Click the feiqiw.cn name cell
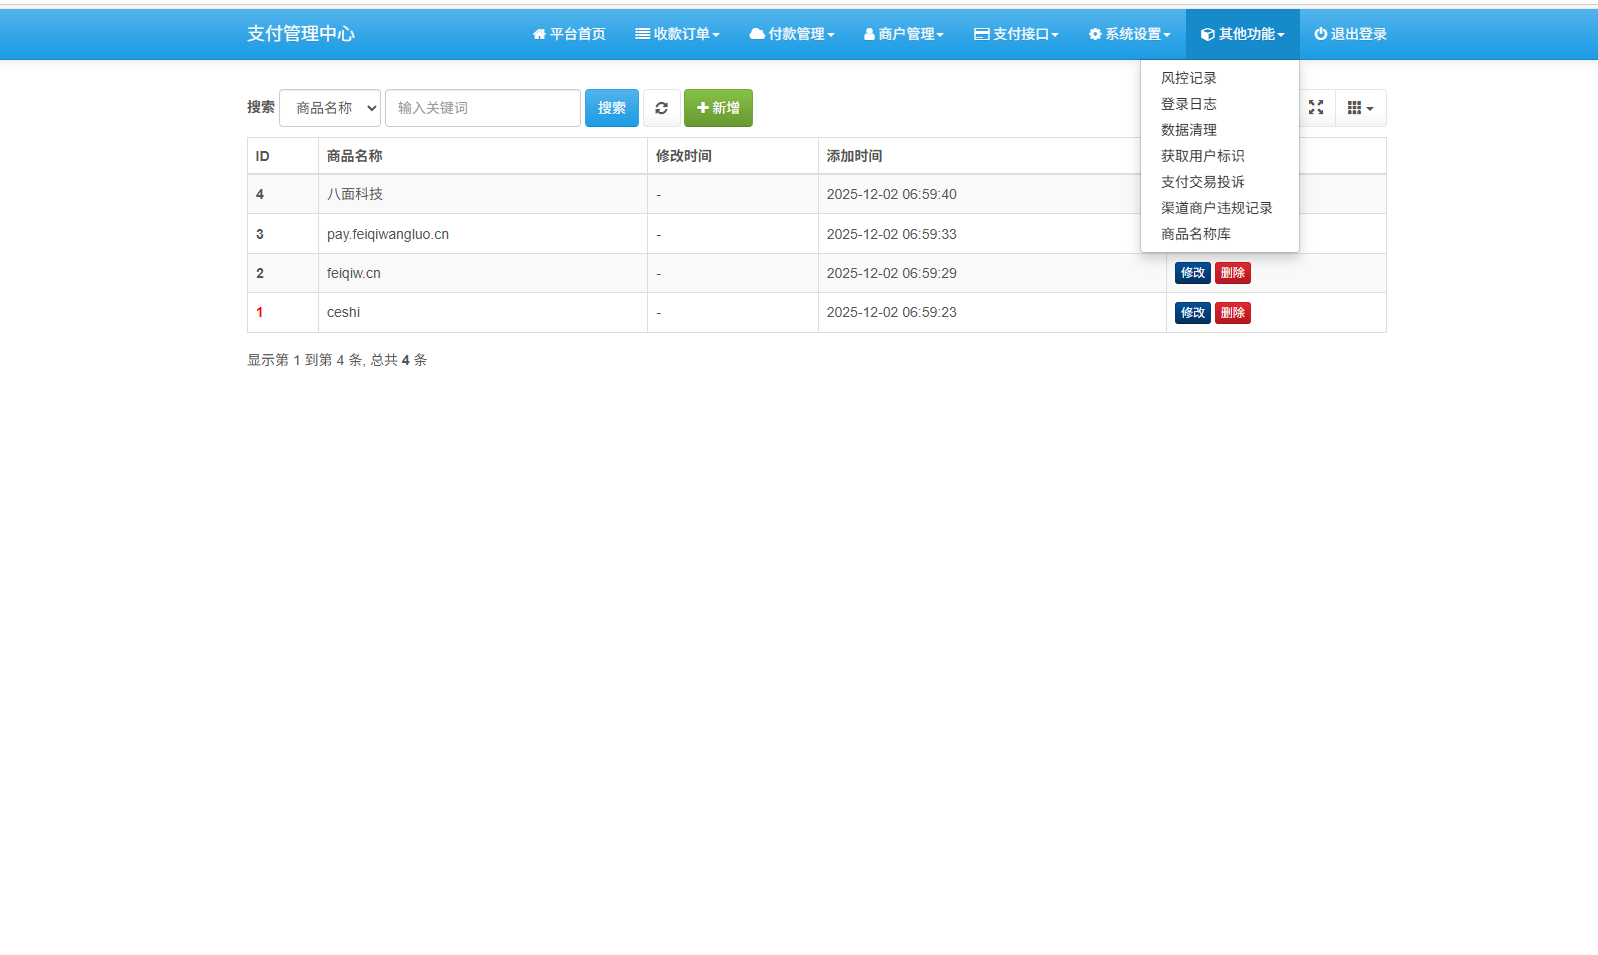The image size is (1598, 955). [x=483, y=273]
